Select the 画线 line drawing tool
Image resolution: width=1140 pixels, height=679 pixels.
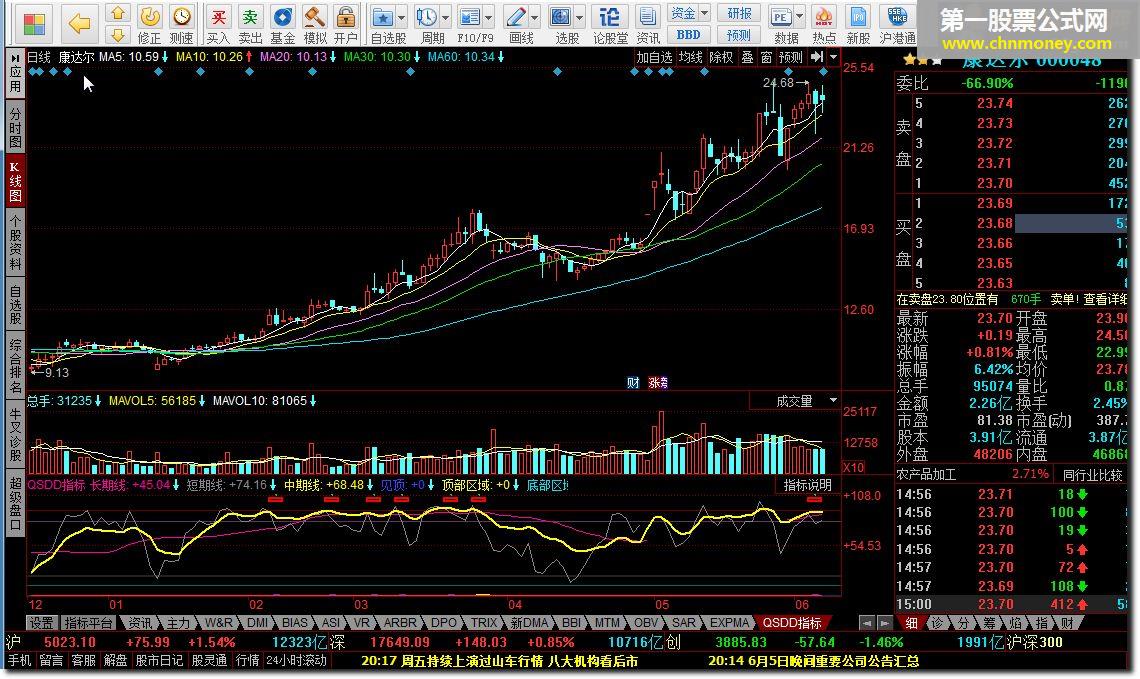pos(517,24)
